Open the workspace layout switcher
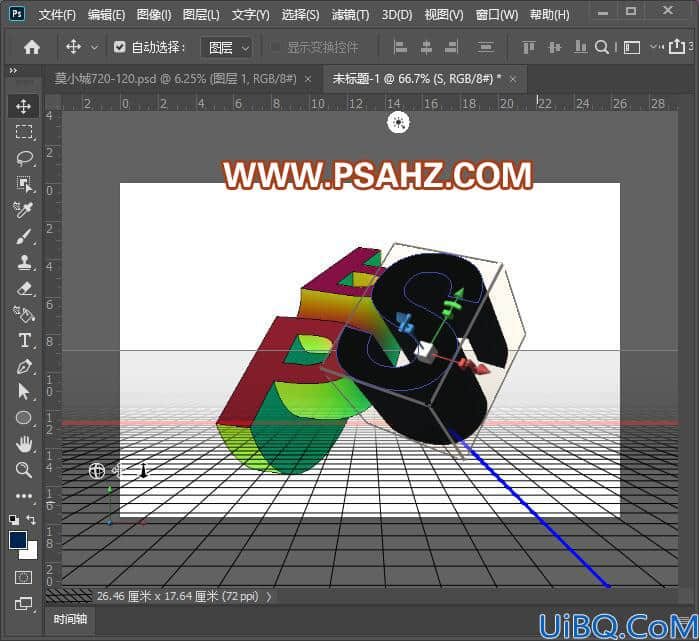Viewport: 699px width, 641px height. [632, 47]
